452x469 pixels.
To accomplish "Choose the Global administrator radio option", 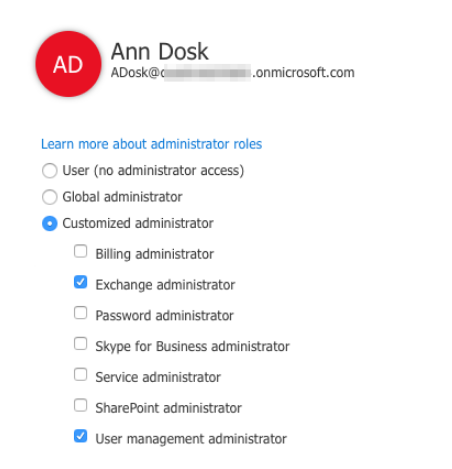I will click(x=50, y=197).
